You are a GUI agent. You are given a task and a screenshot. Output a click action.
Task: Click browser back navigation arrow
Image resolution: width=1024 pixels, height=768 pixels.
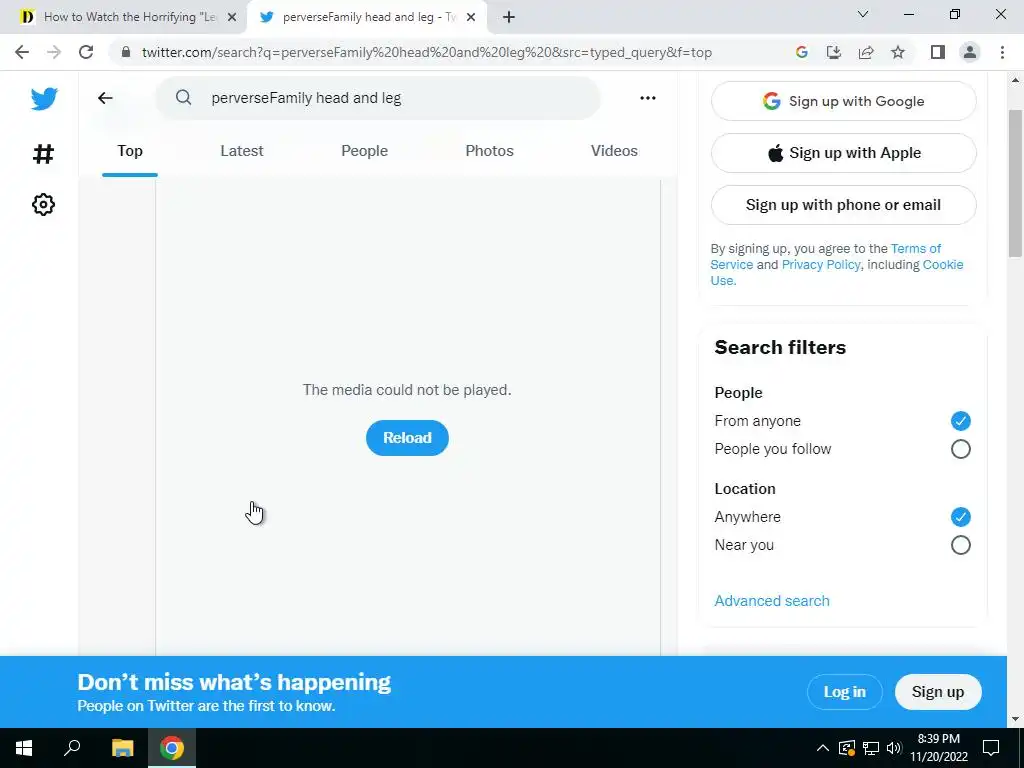pyautogui.click(x=22, y=52)
